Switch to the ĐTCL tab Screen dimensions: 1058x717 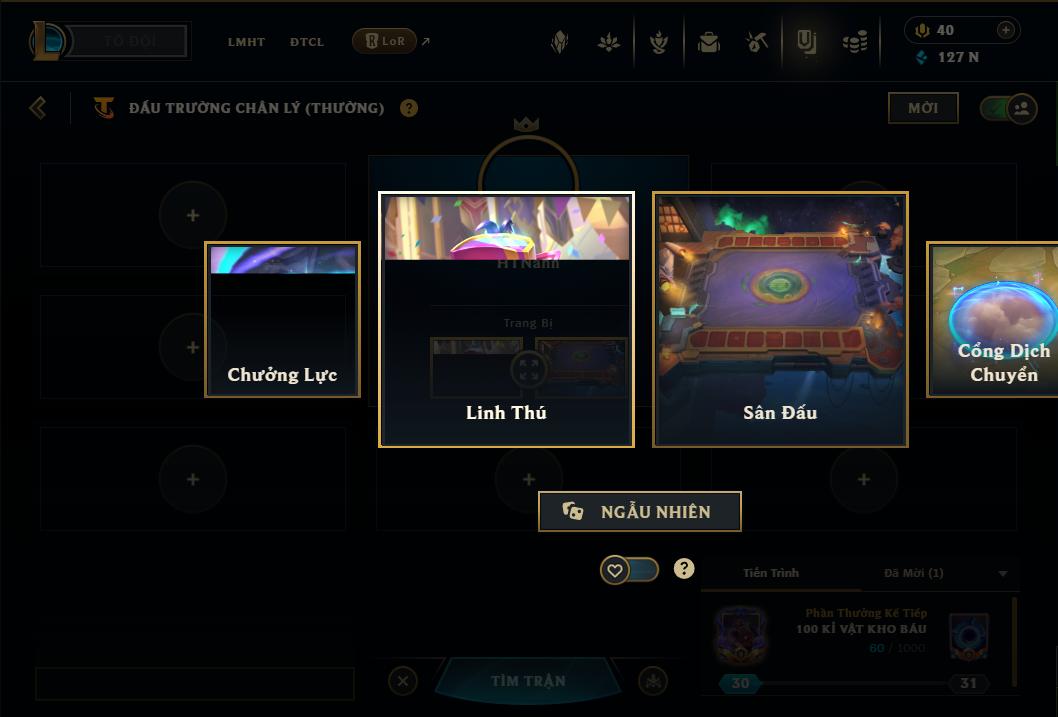click(x=307, y=42)
